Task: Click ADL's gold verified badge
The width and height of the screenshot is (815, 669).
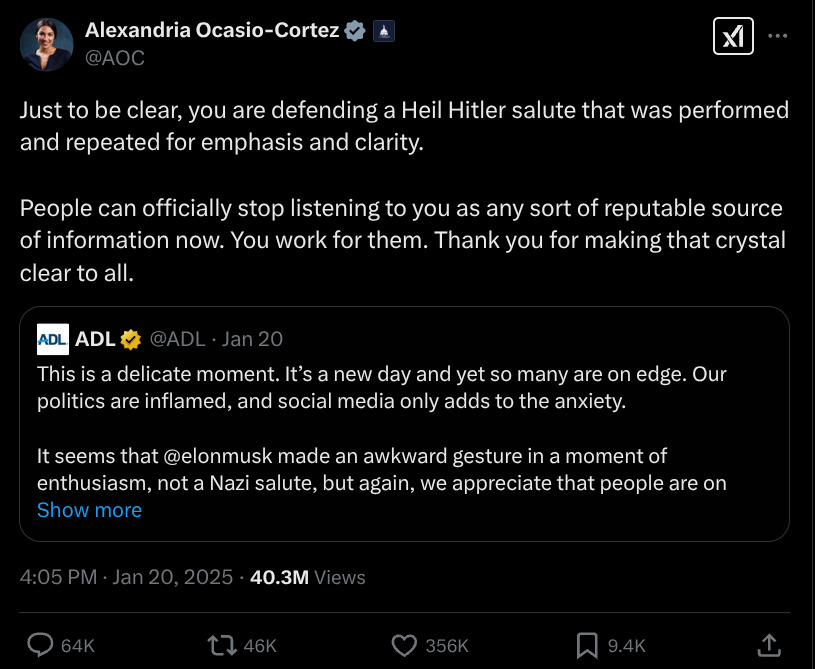Action: point(130,339)
